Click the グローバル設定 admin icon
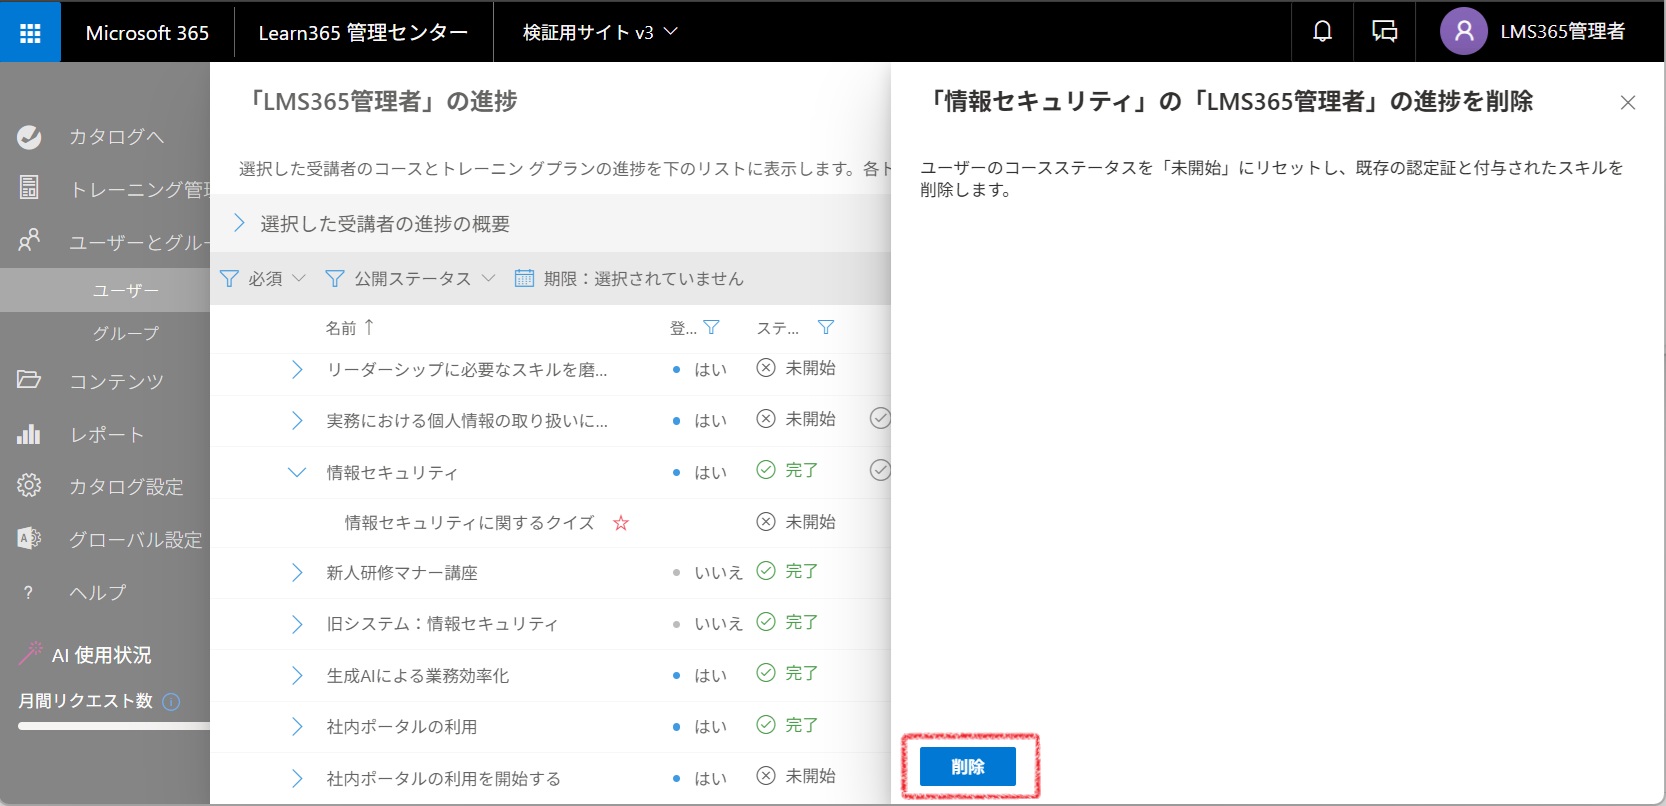Image resolution: width=1666 pixels, height=806 pixels. pos(29,538)
